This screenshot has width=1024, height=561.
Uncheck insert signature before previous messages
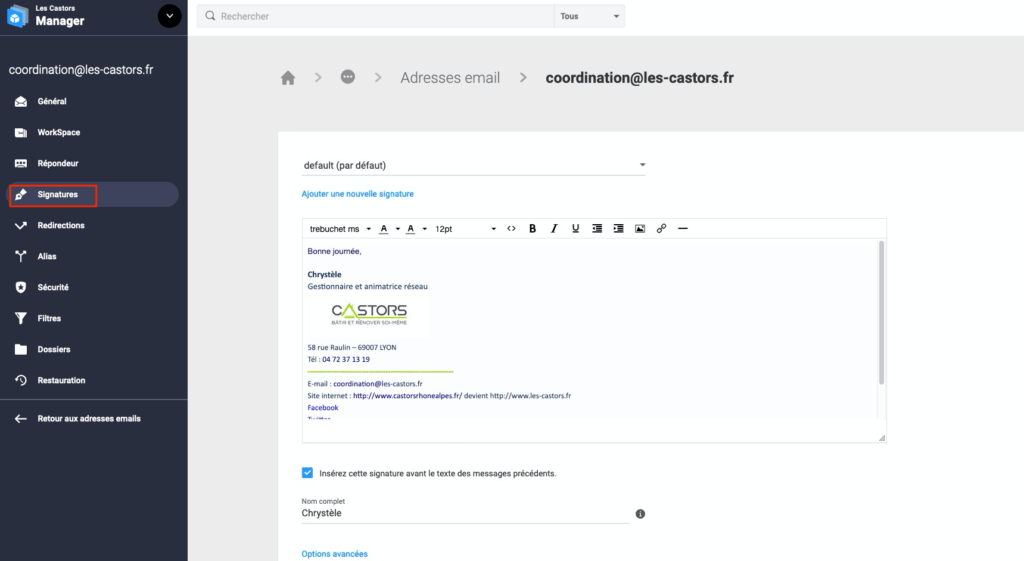(x=307, y=473)
